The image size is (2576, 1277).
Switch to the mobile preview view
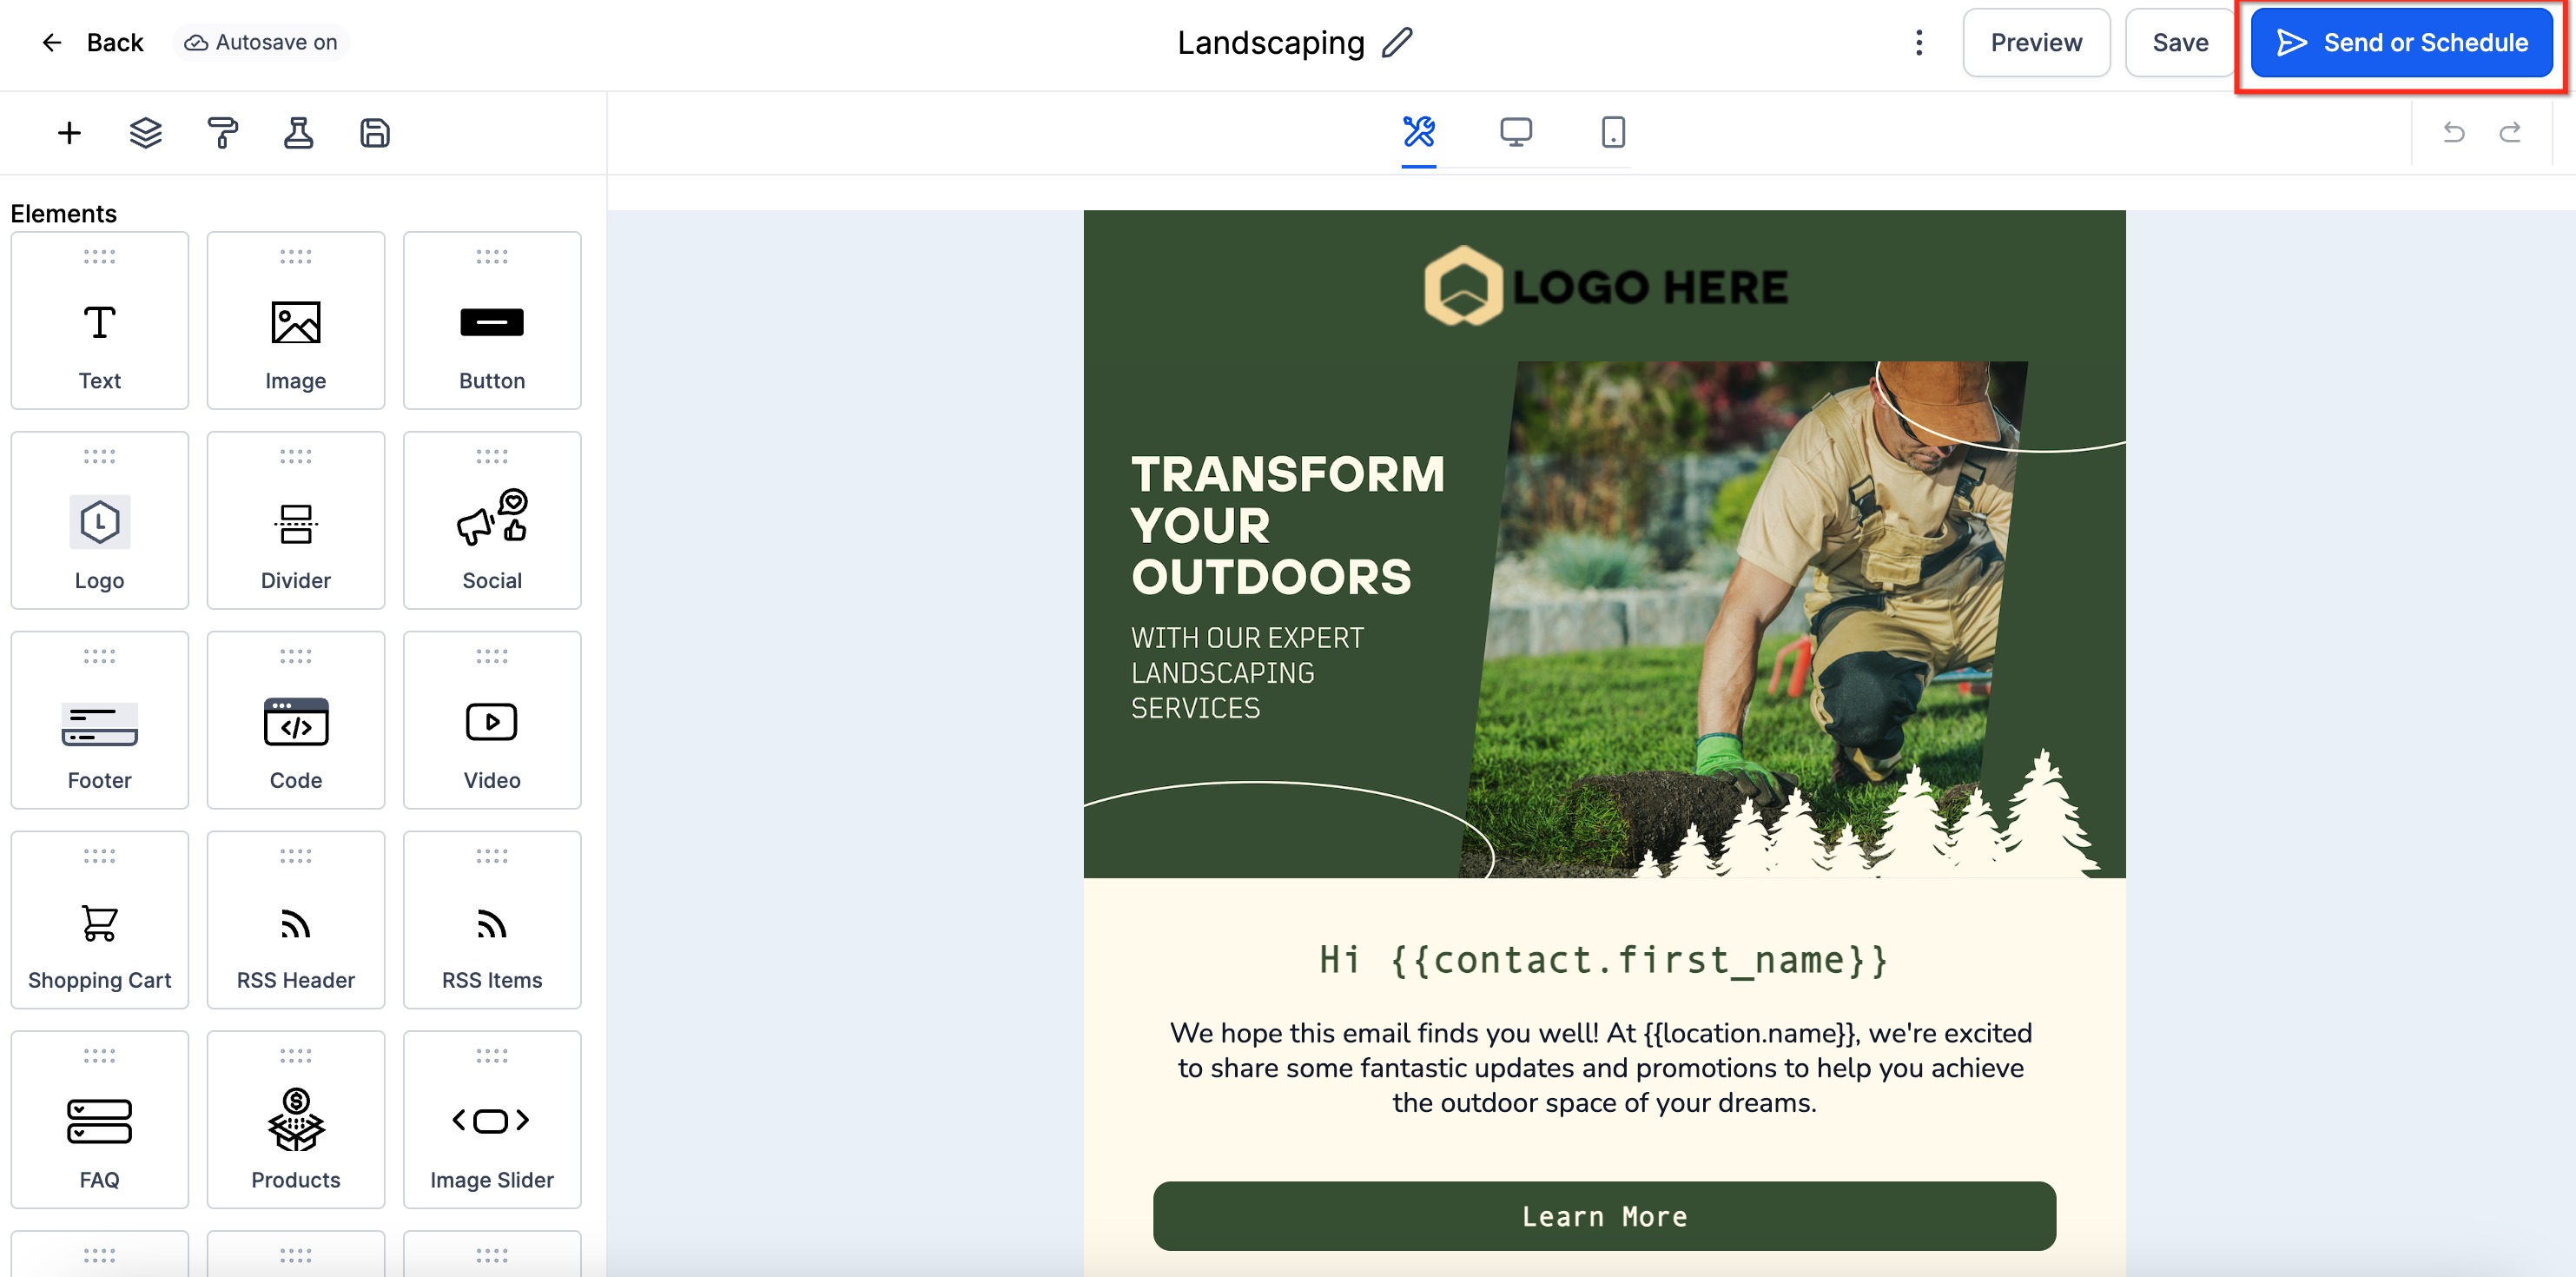[x=1612, y=133]
